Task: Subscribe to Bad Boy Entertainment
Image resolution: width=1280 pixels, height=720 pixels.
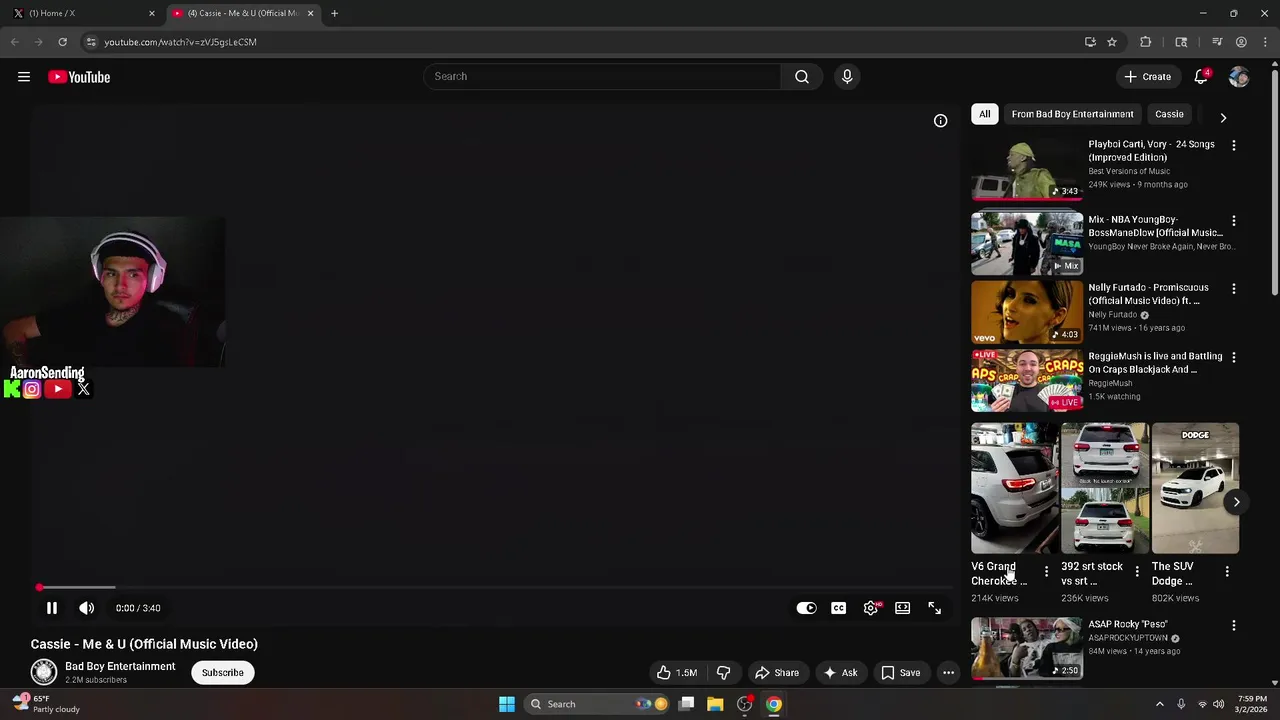Action: coord(222,673)
